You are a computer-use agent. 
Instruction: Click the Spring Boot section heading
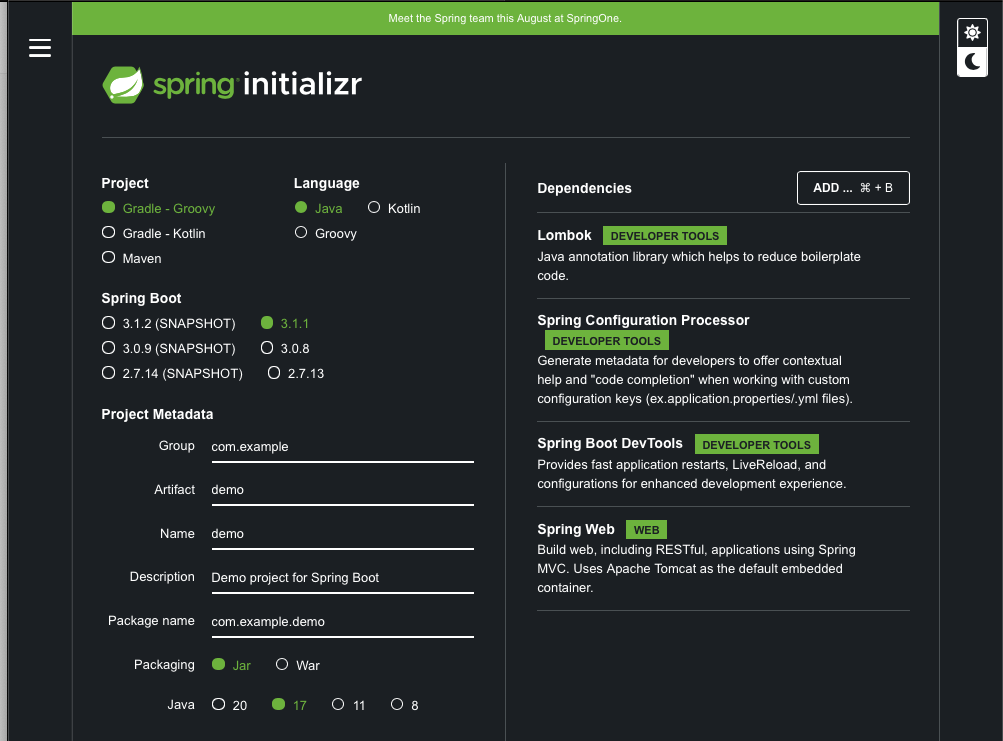click(141, 298)
